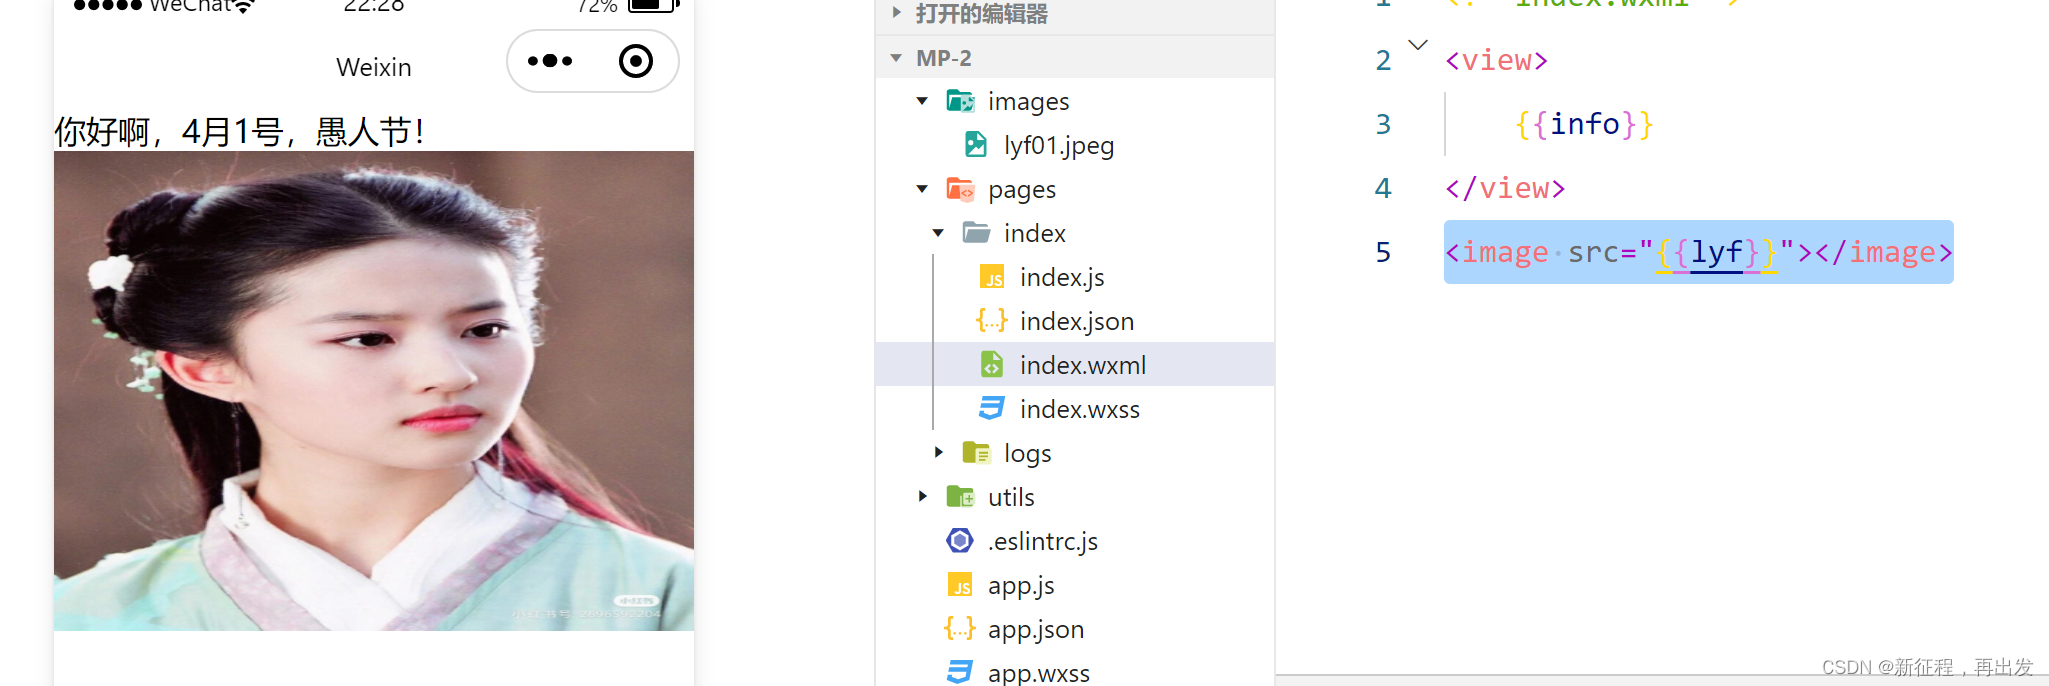Click the index.json braces icon
The image size is (2049, 686).
pos(992,321)
